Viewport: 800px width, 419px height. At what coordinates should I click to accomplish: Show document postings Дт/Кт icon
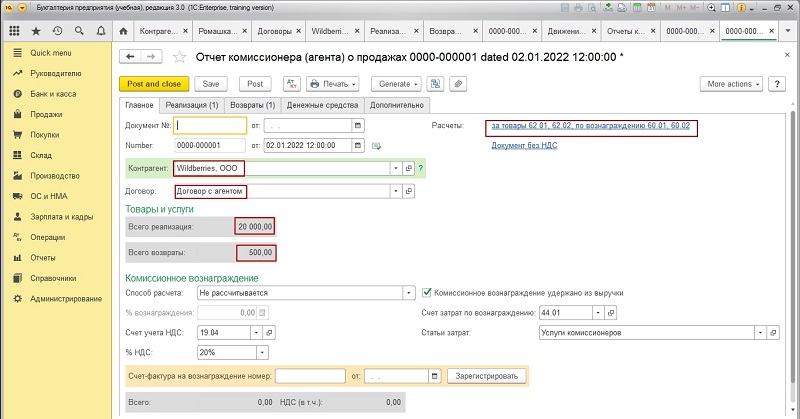[291, 84]
